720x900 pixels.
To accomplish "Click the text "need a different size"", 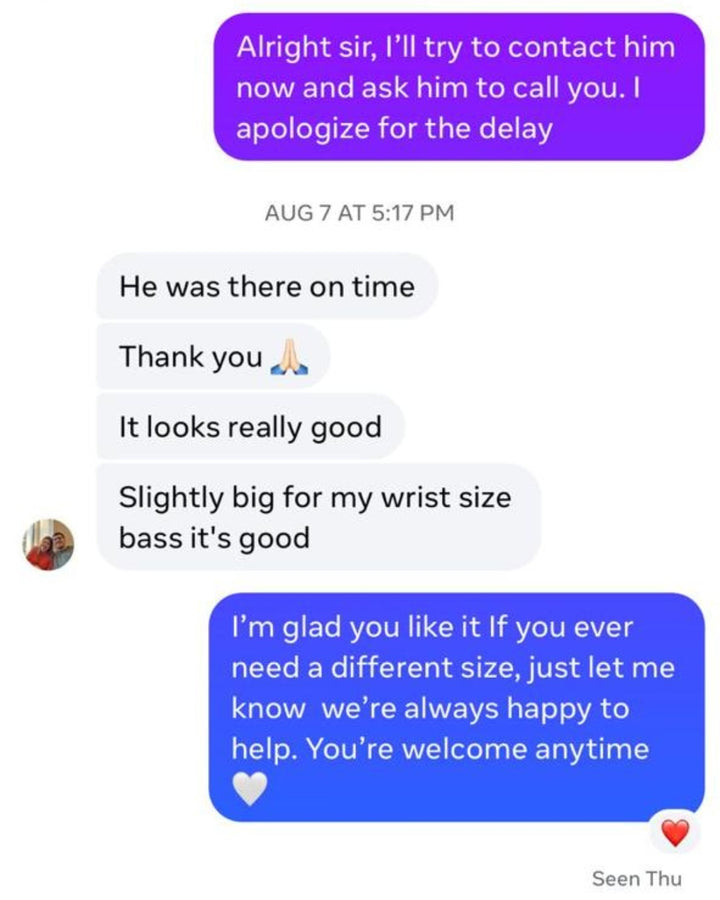I will (x=376, y=668).
